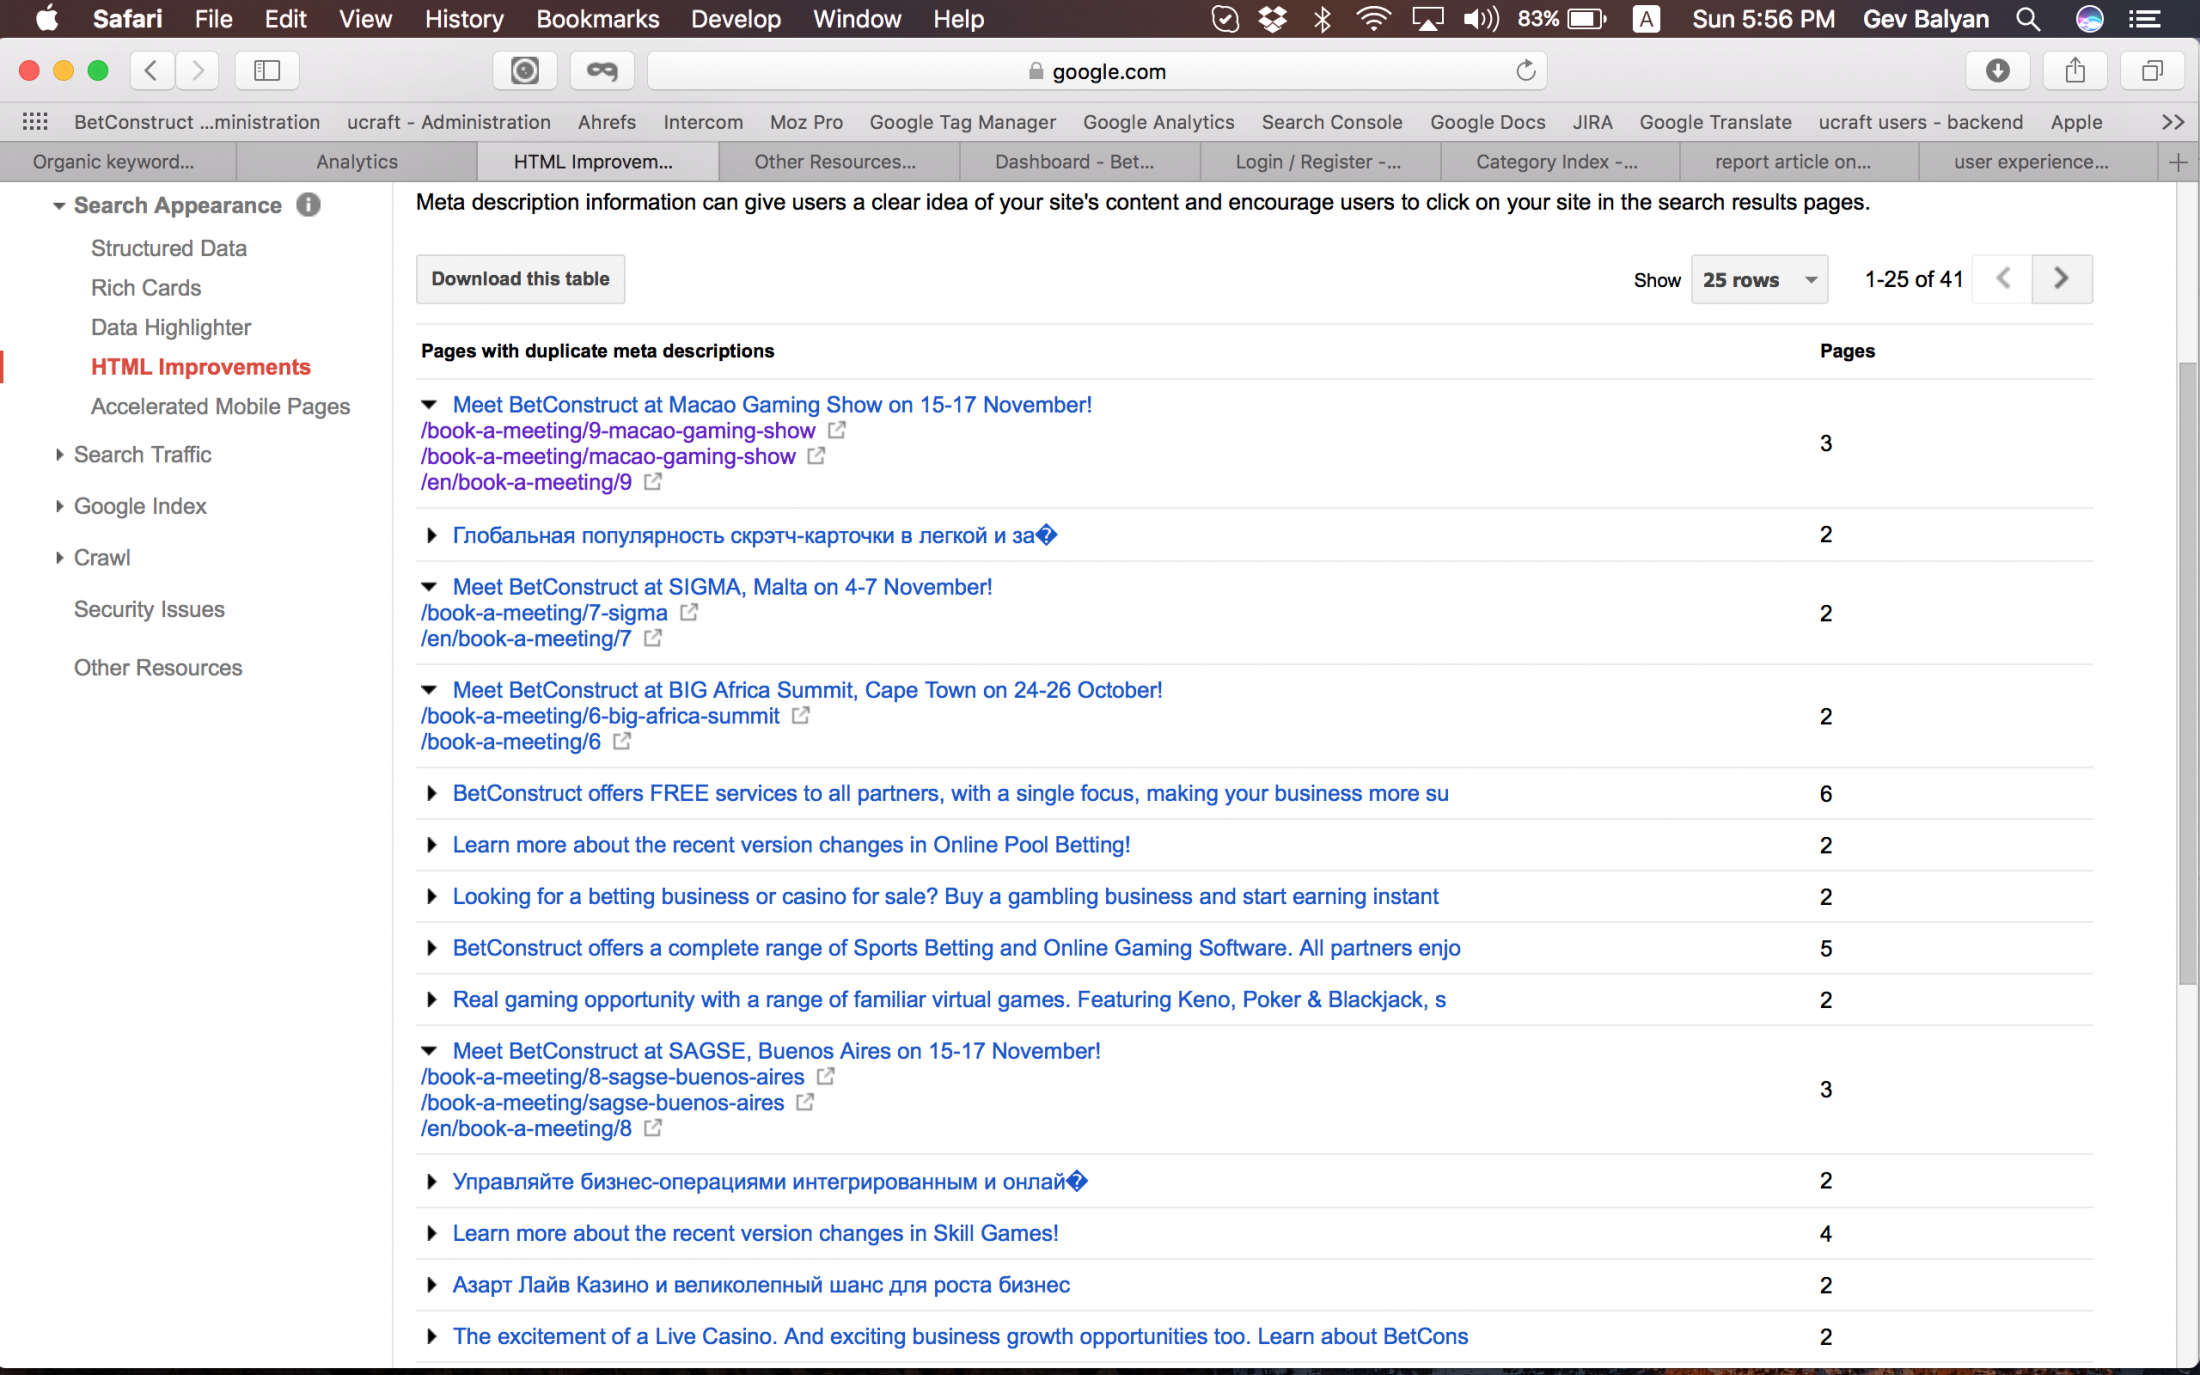Open external link icon for /book-a-meeting/9-macao-gaming-show

click(x=837, y=430)
